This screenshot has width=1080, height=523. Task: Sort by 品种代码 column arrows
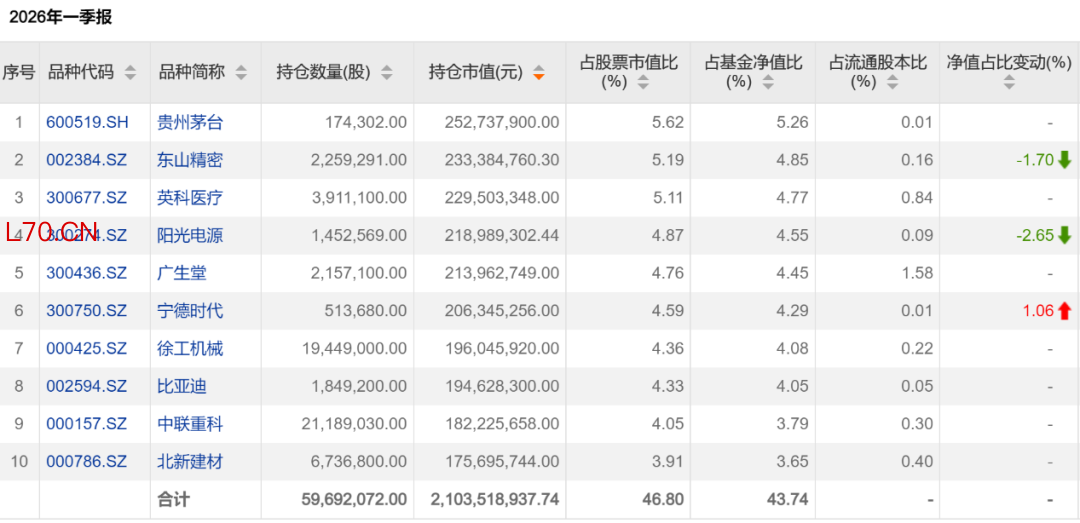click(130, 72)
